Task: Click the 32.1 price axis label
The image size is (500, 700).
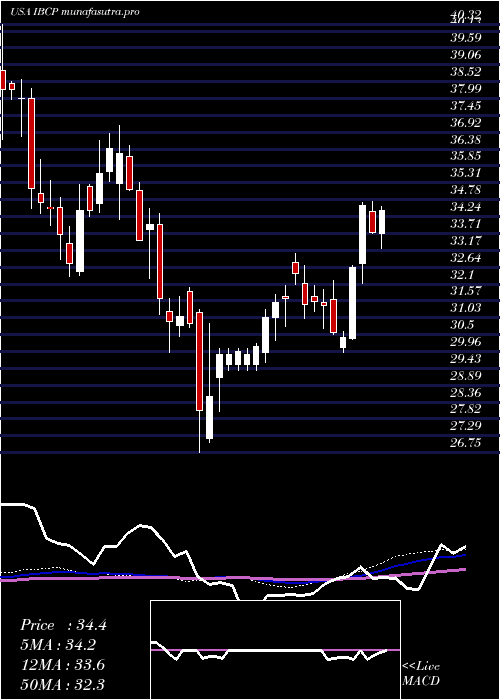Action: point(462,275)
